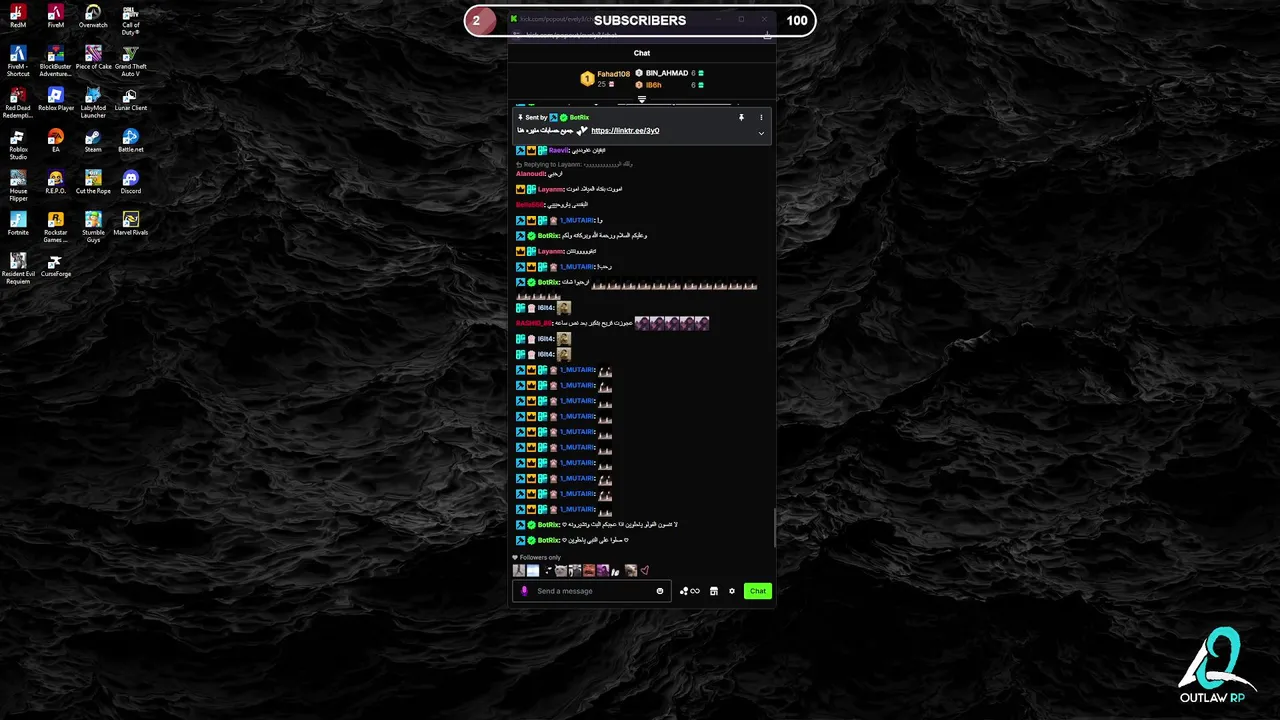The width and height of the screenshot is (1280, 720).
Task: Open Discord from the desktop
Action: click(130, 183)
